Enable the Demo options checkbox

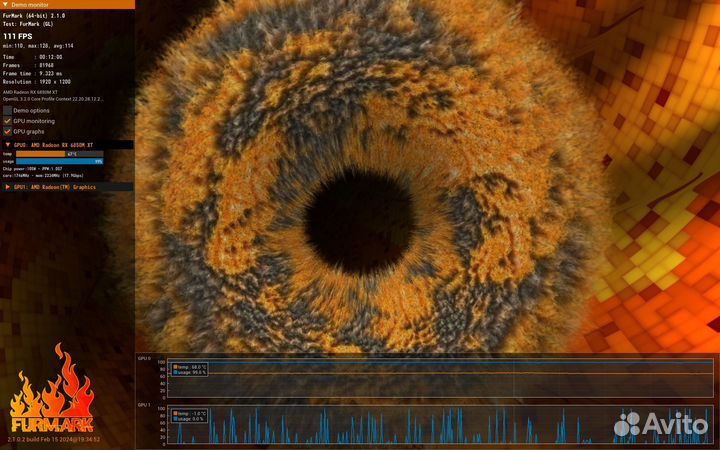click(7, 111)
